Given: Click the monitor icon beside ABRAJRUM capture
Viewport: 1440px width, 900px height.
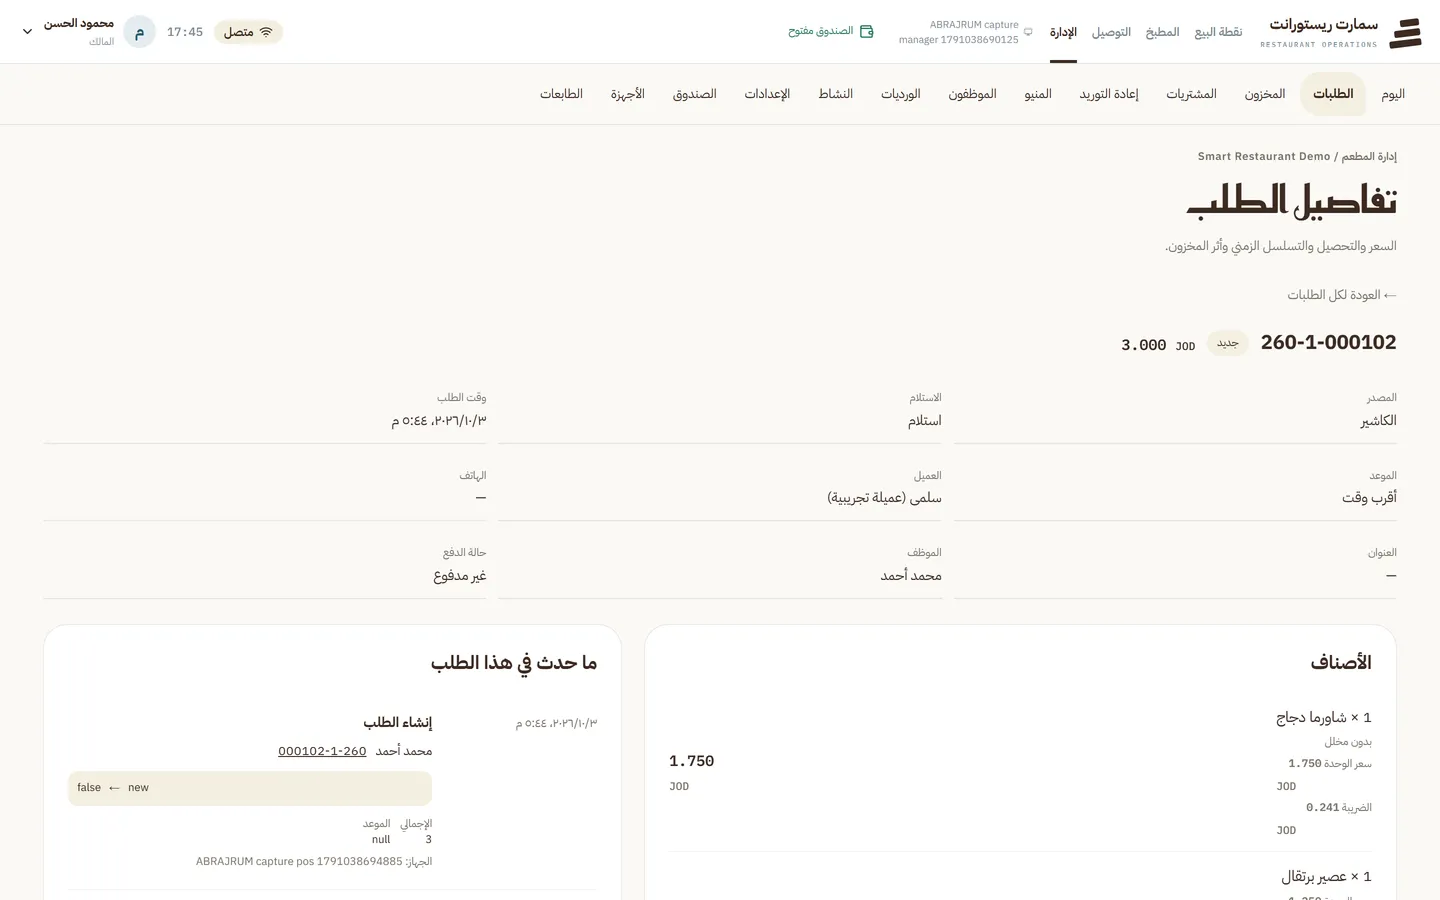Looking at the screenshot, I should pyautogui.click(x=1028, y=32).
